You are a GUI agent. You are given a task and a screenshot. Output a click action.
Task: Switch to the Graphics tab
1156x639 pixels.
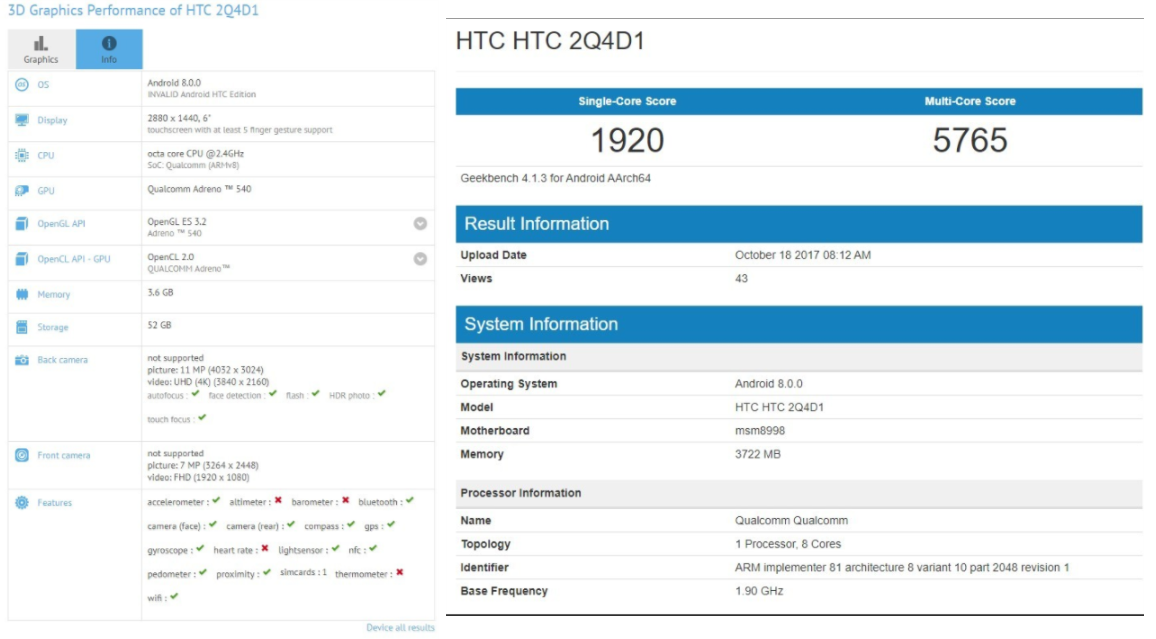click(x=41, y=49)
